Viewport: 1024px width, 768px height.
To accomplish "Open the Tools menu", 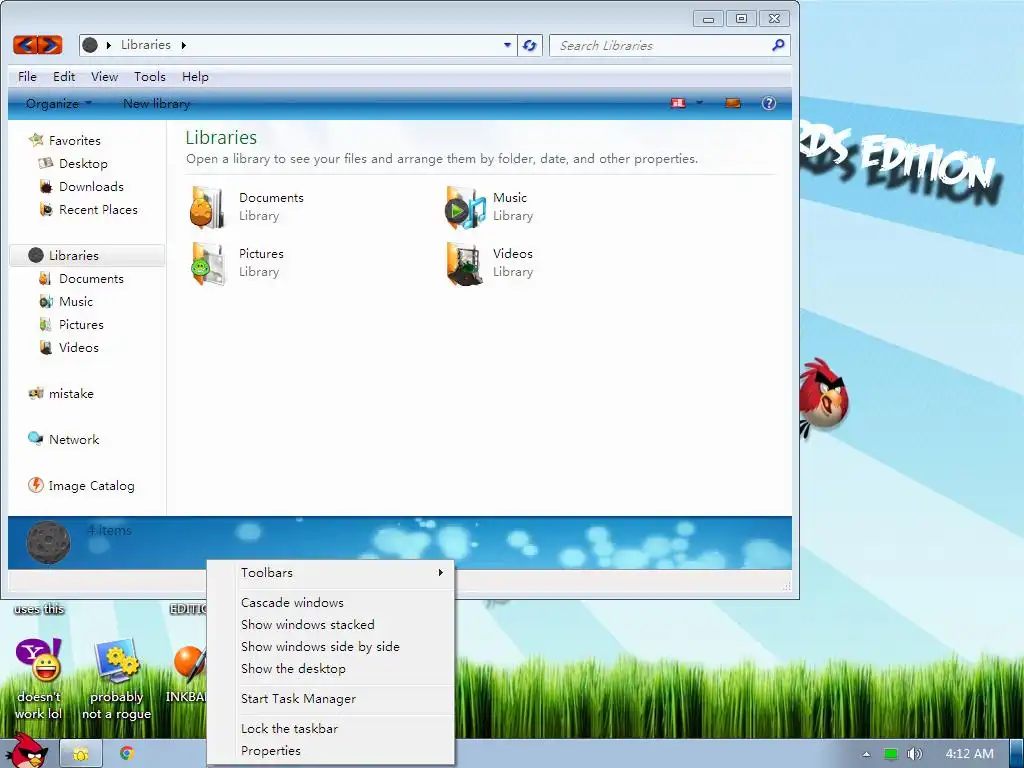I will (150, 76).
